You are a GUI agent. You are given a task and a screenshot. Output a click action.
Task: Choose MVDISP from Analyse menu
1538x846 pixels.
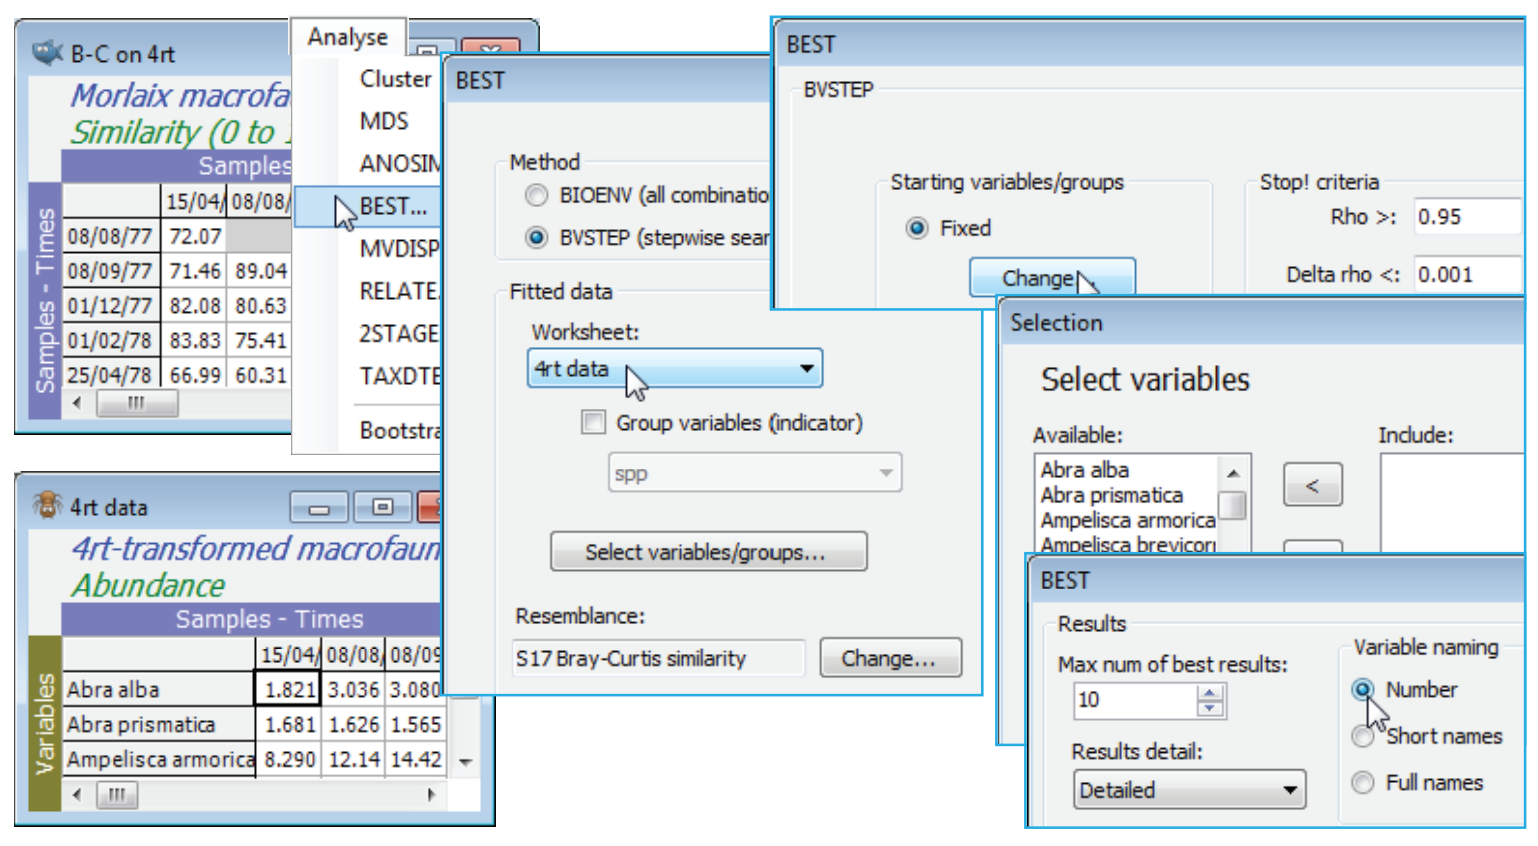point(399,248)
